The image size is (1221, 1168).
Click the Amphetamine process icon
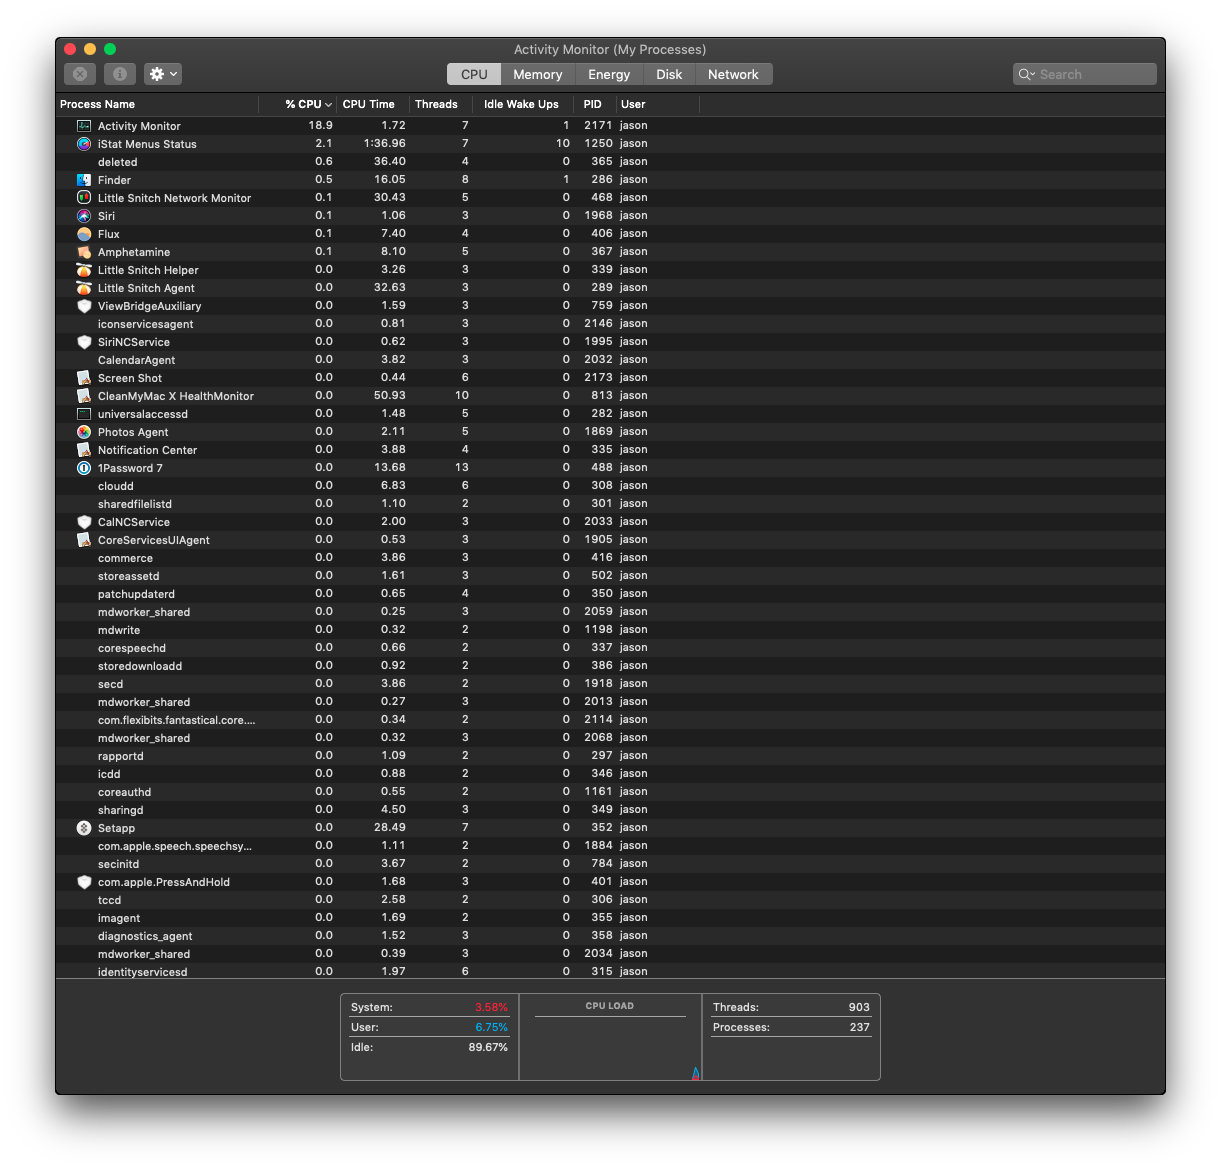84,252
